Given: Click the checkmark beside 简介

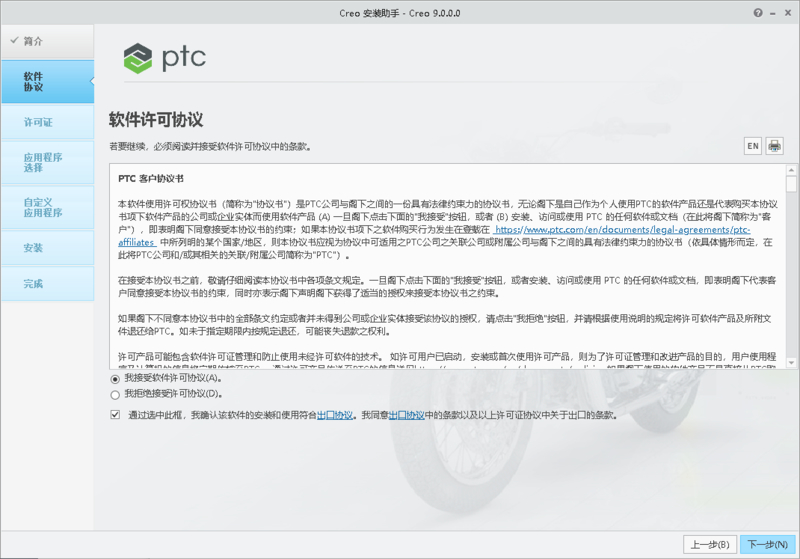Looking at the screenshot, I should [x=14, y=40].
